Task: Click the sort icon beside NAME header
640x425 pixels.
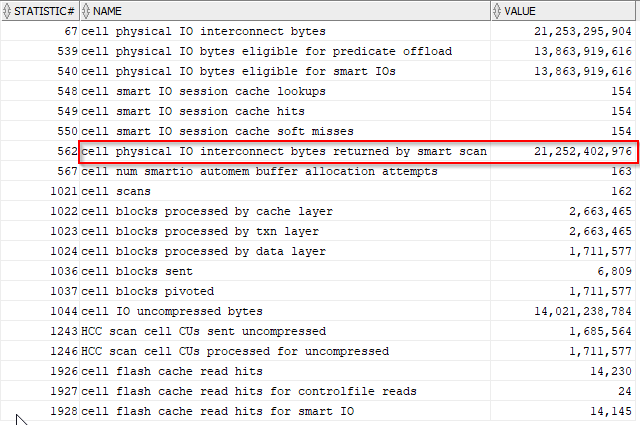Action: click(x=88, y=11)
